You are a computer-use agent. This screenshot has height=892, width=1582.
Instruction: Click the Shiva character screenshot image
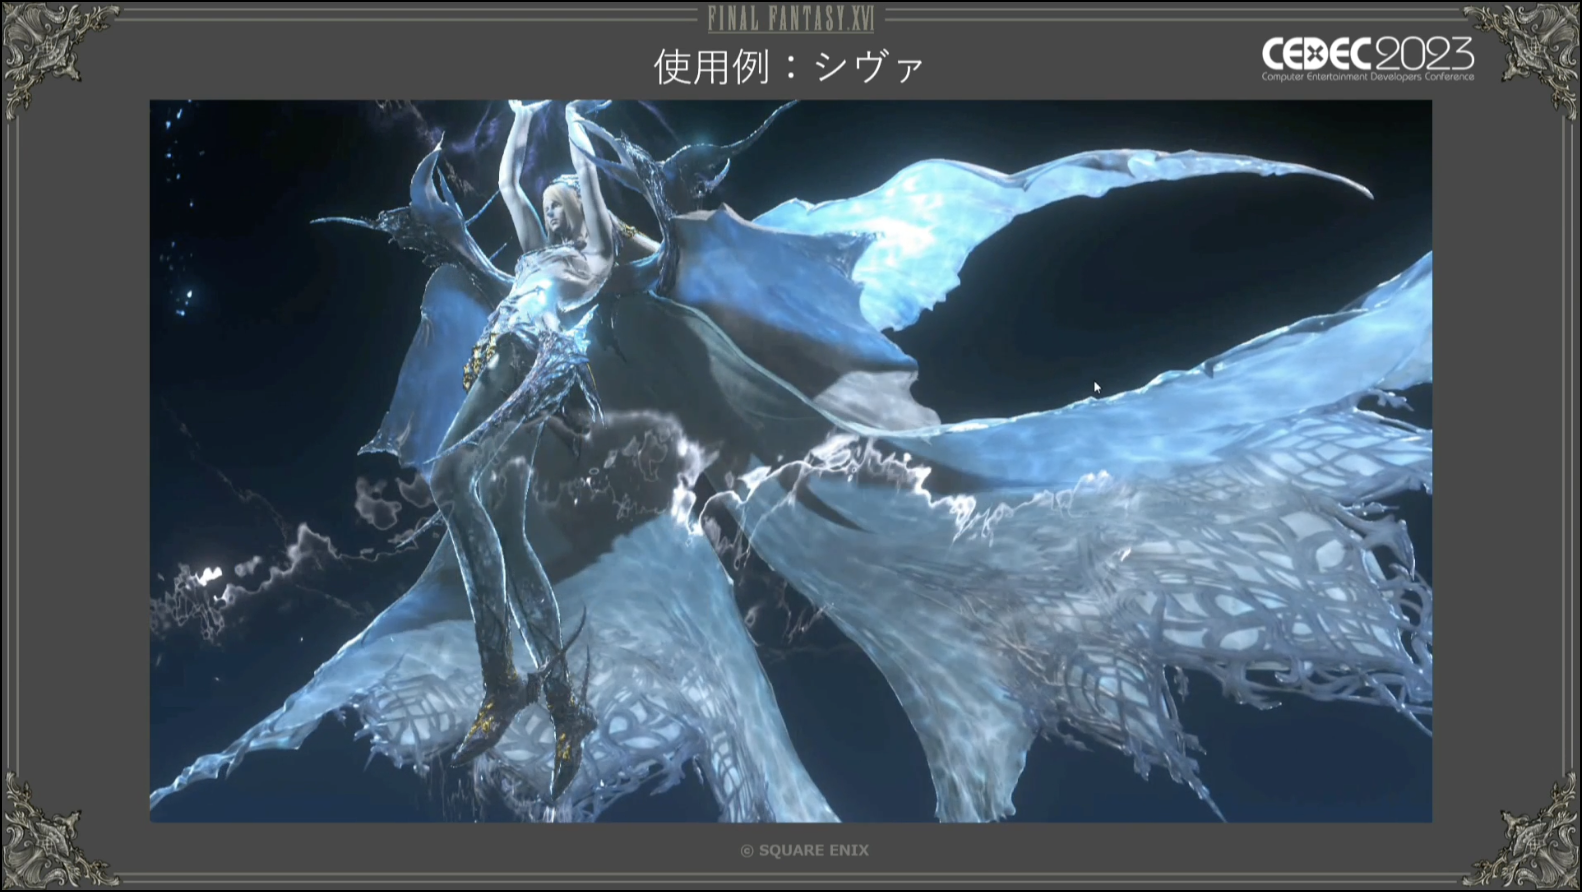(x=791, y=461)
